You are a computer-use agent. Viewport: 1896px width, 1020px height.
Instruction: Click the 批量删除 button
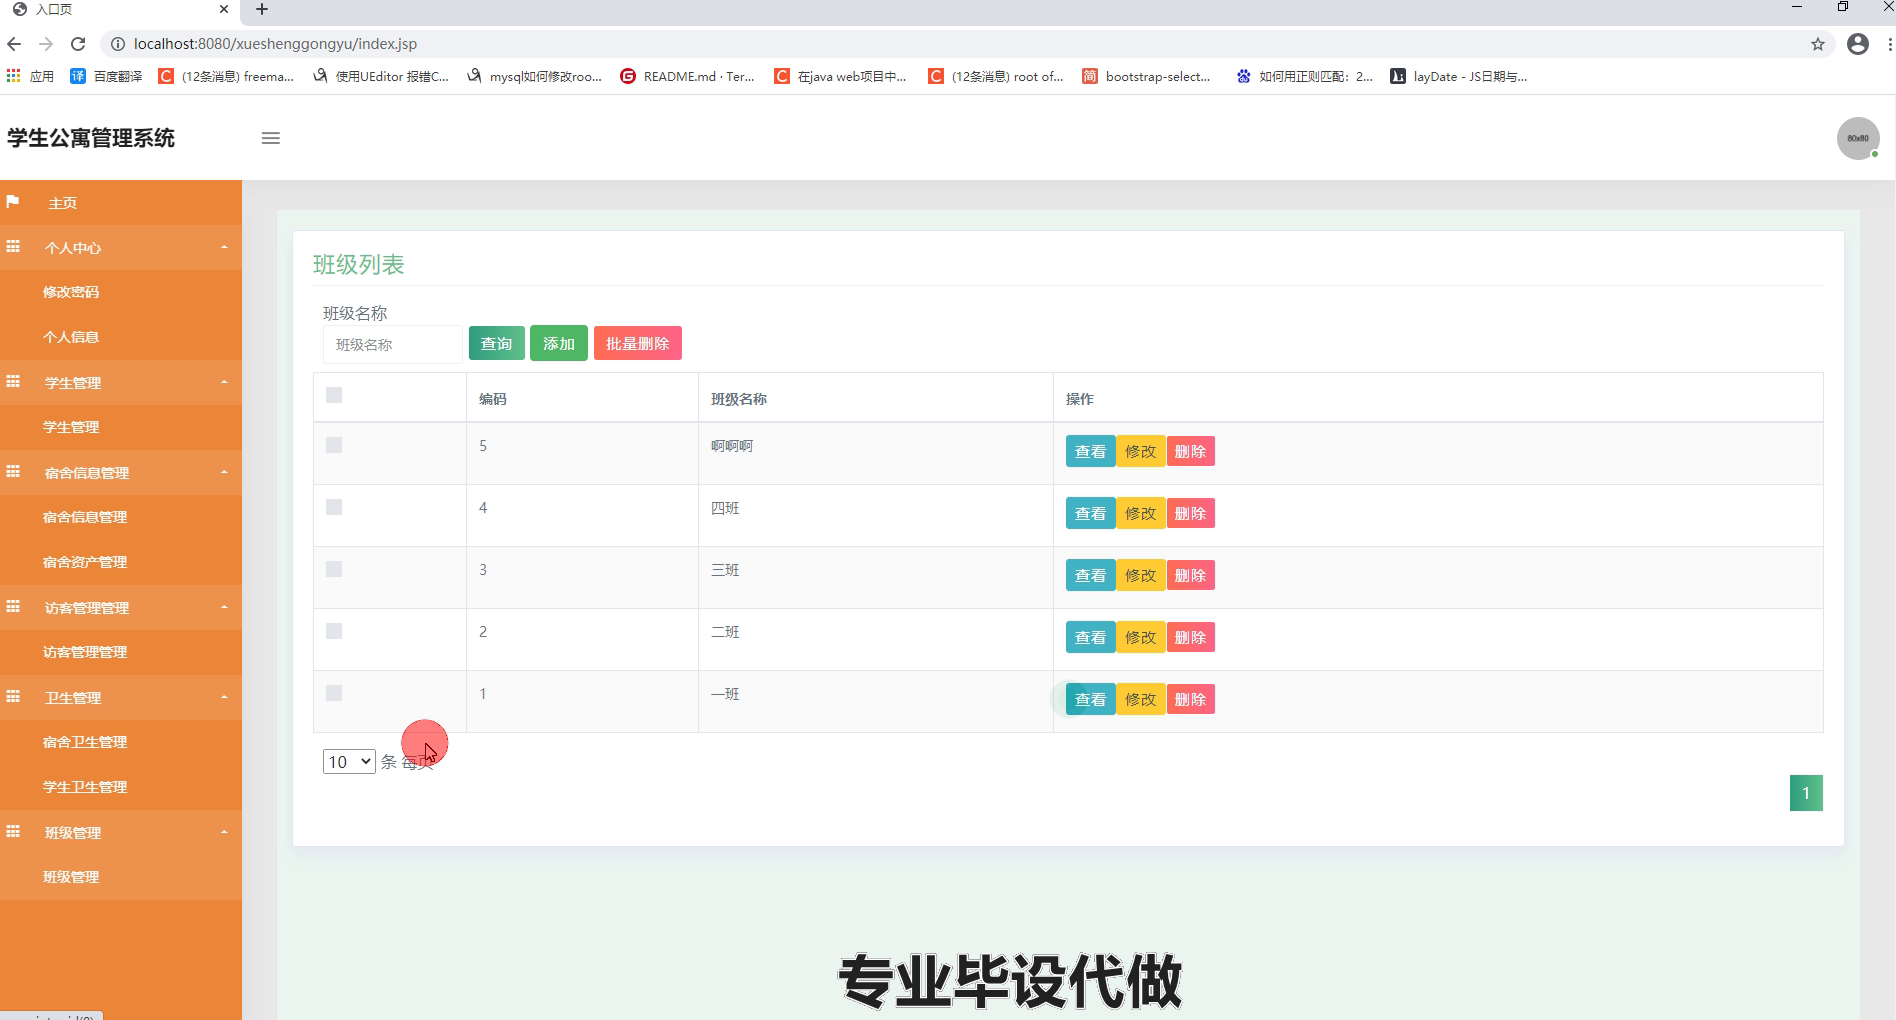click(x=638, y=343)
